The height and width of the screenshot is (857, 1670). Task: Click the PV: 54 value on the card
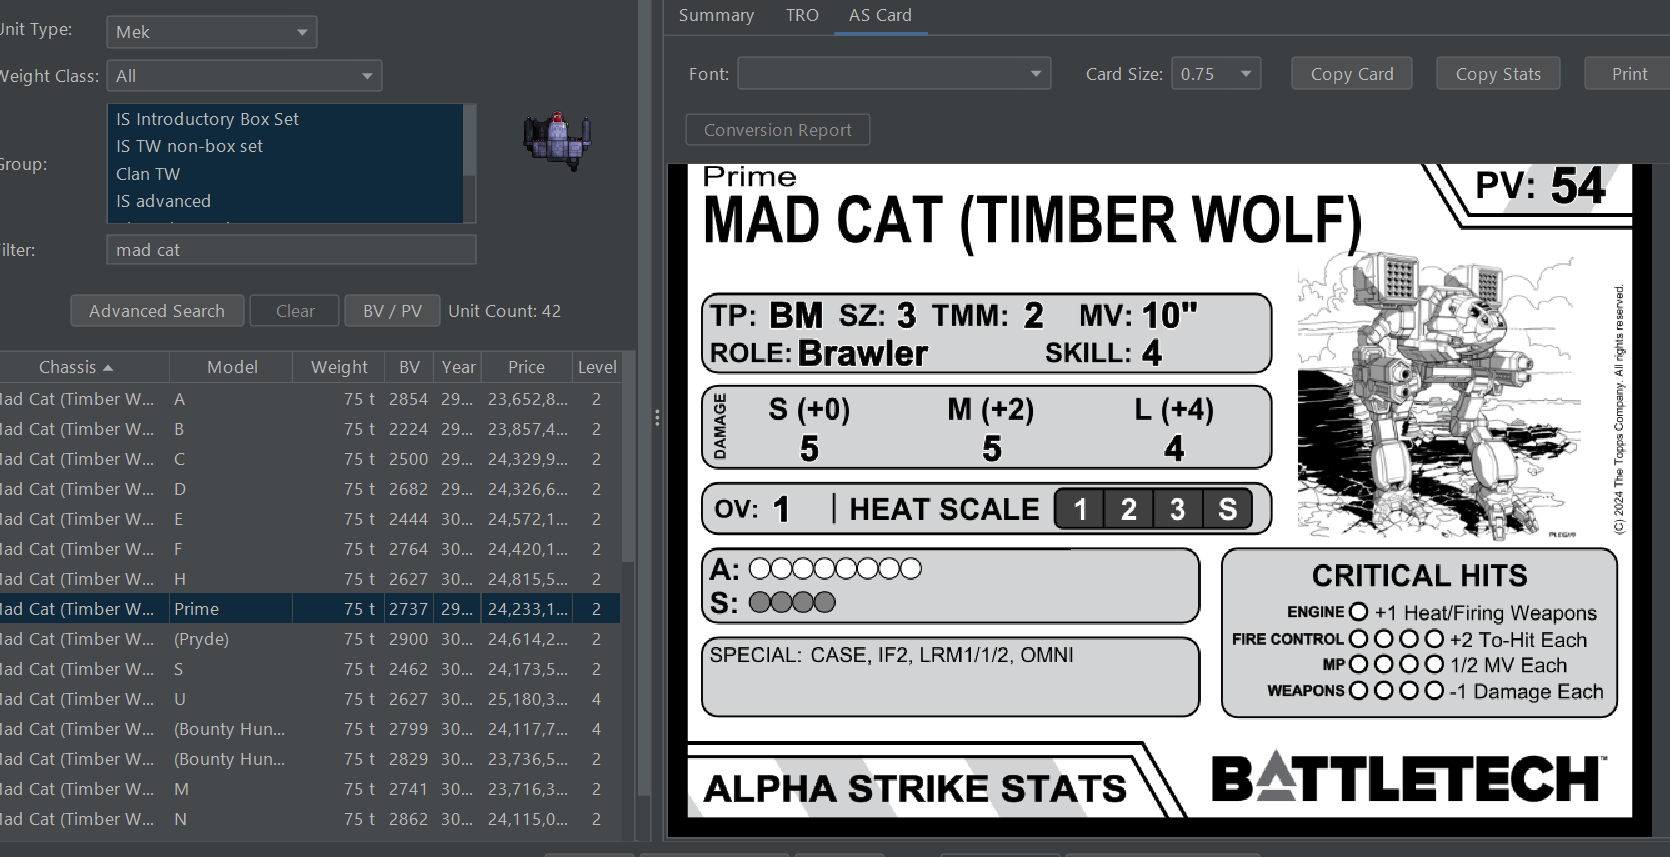click(x=1540, y=187)
